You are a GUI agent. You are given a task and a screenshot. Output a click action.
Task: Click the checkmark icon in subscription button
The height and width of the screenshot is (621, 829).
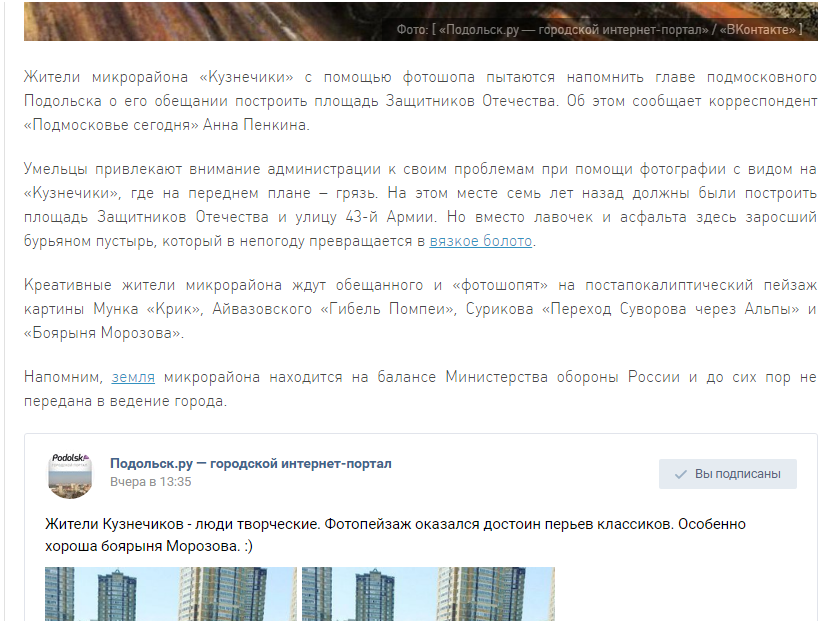coord(680,474)
